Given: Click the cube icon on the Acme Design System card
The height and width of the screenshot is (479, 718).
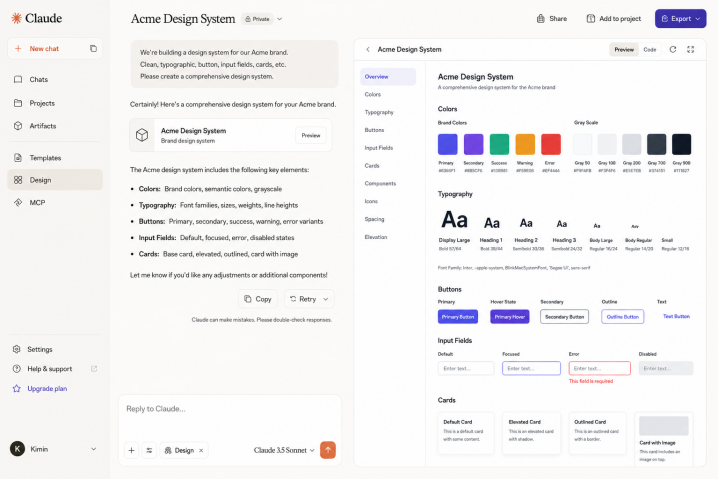Looking at the screenshot, I should pos(142,135).
